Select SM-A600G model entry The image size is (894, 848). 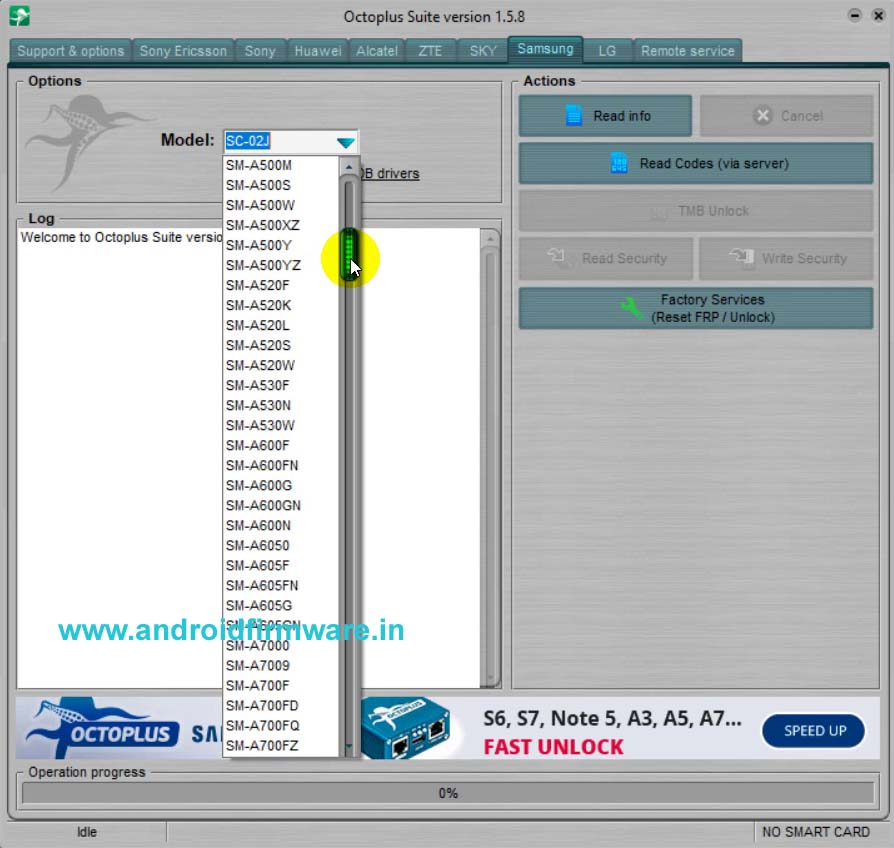tap(281, 485)
